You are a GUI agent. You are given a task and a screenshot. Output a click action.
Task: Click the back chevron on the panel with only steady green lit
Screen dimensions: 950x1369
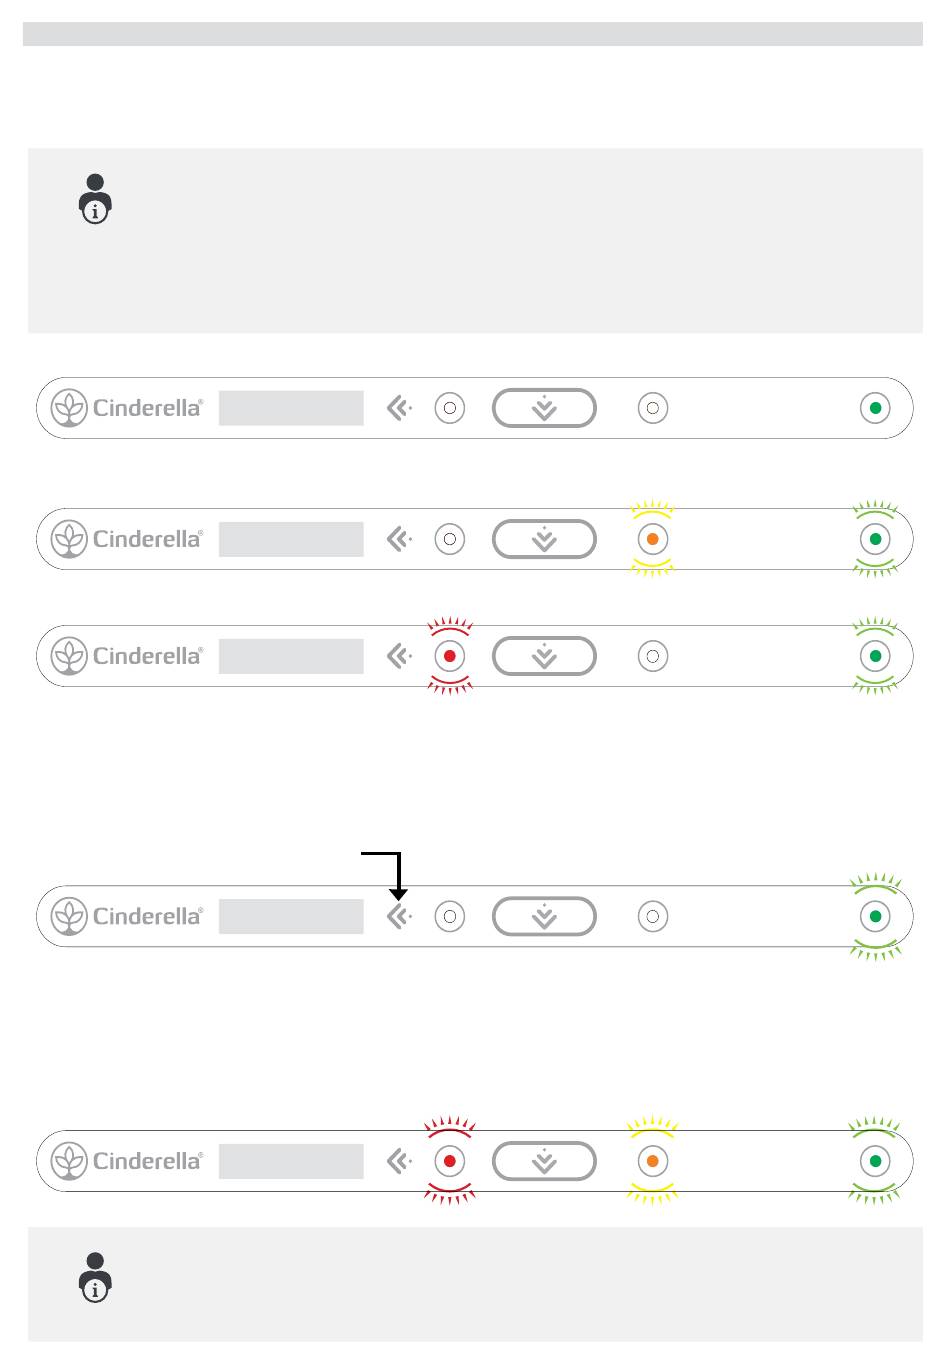tap(399, 408)
